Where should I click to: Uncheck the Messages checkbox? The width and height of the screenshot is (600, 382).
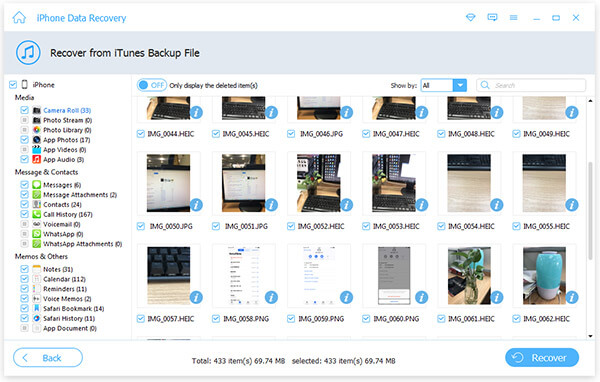24,184
